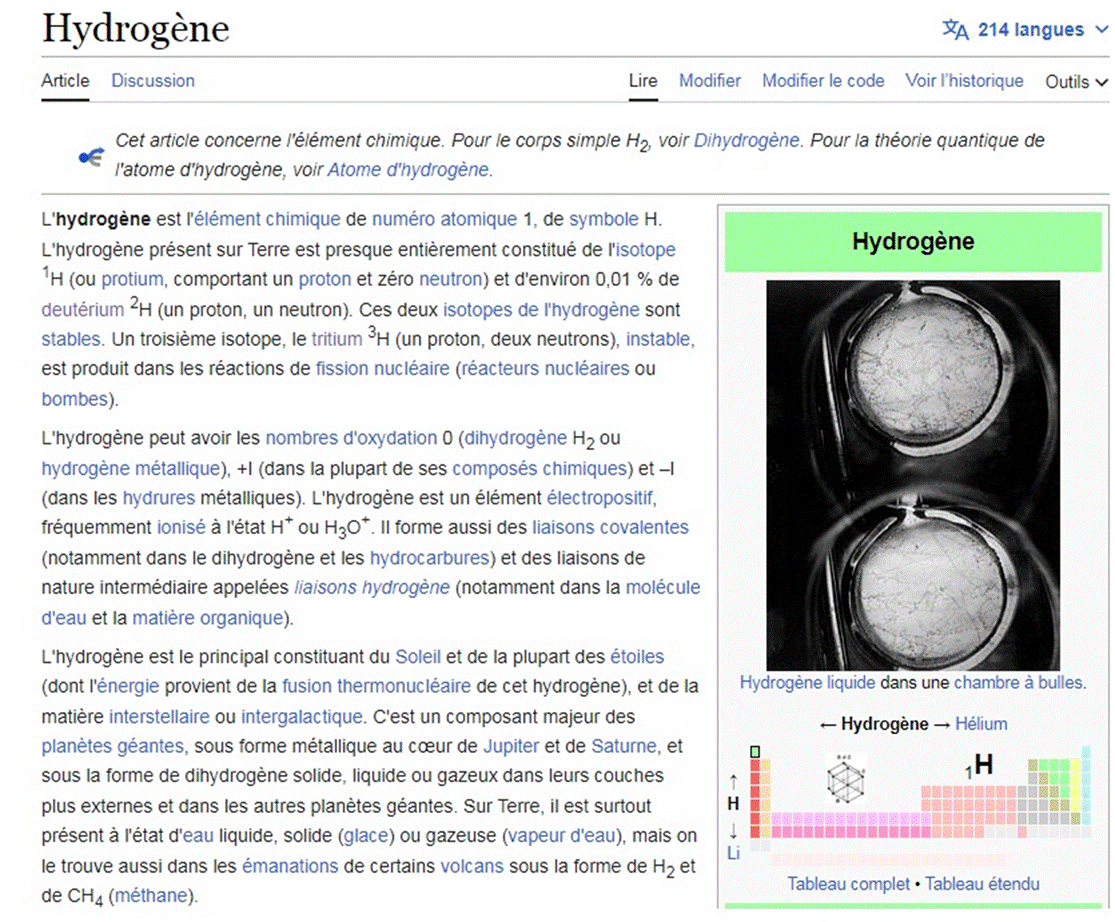The width and height of the screenshot is (1115, 922).
Task: Open the Tableau complet link
Action: (x=848, y=884)
